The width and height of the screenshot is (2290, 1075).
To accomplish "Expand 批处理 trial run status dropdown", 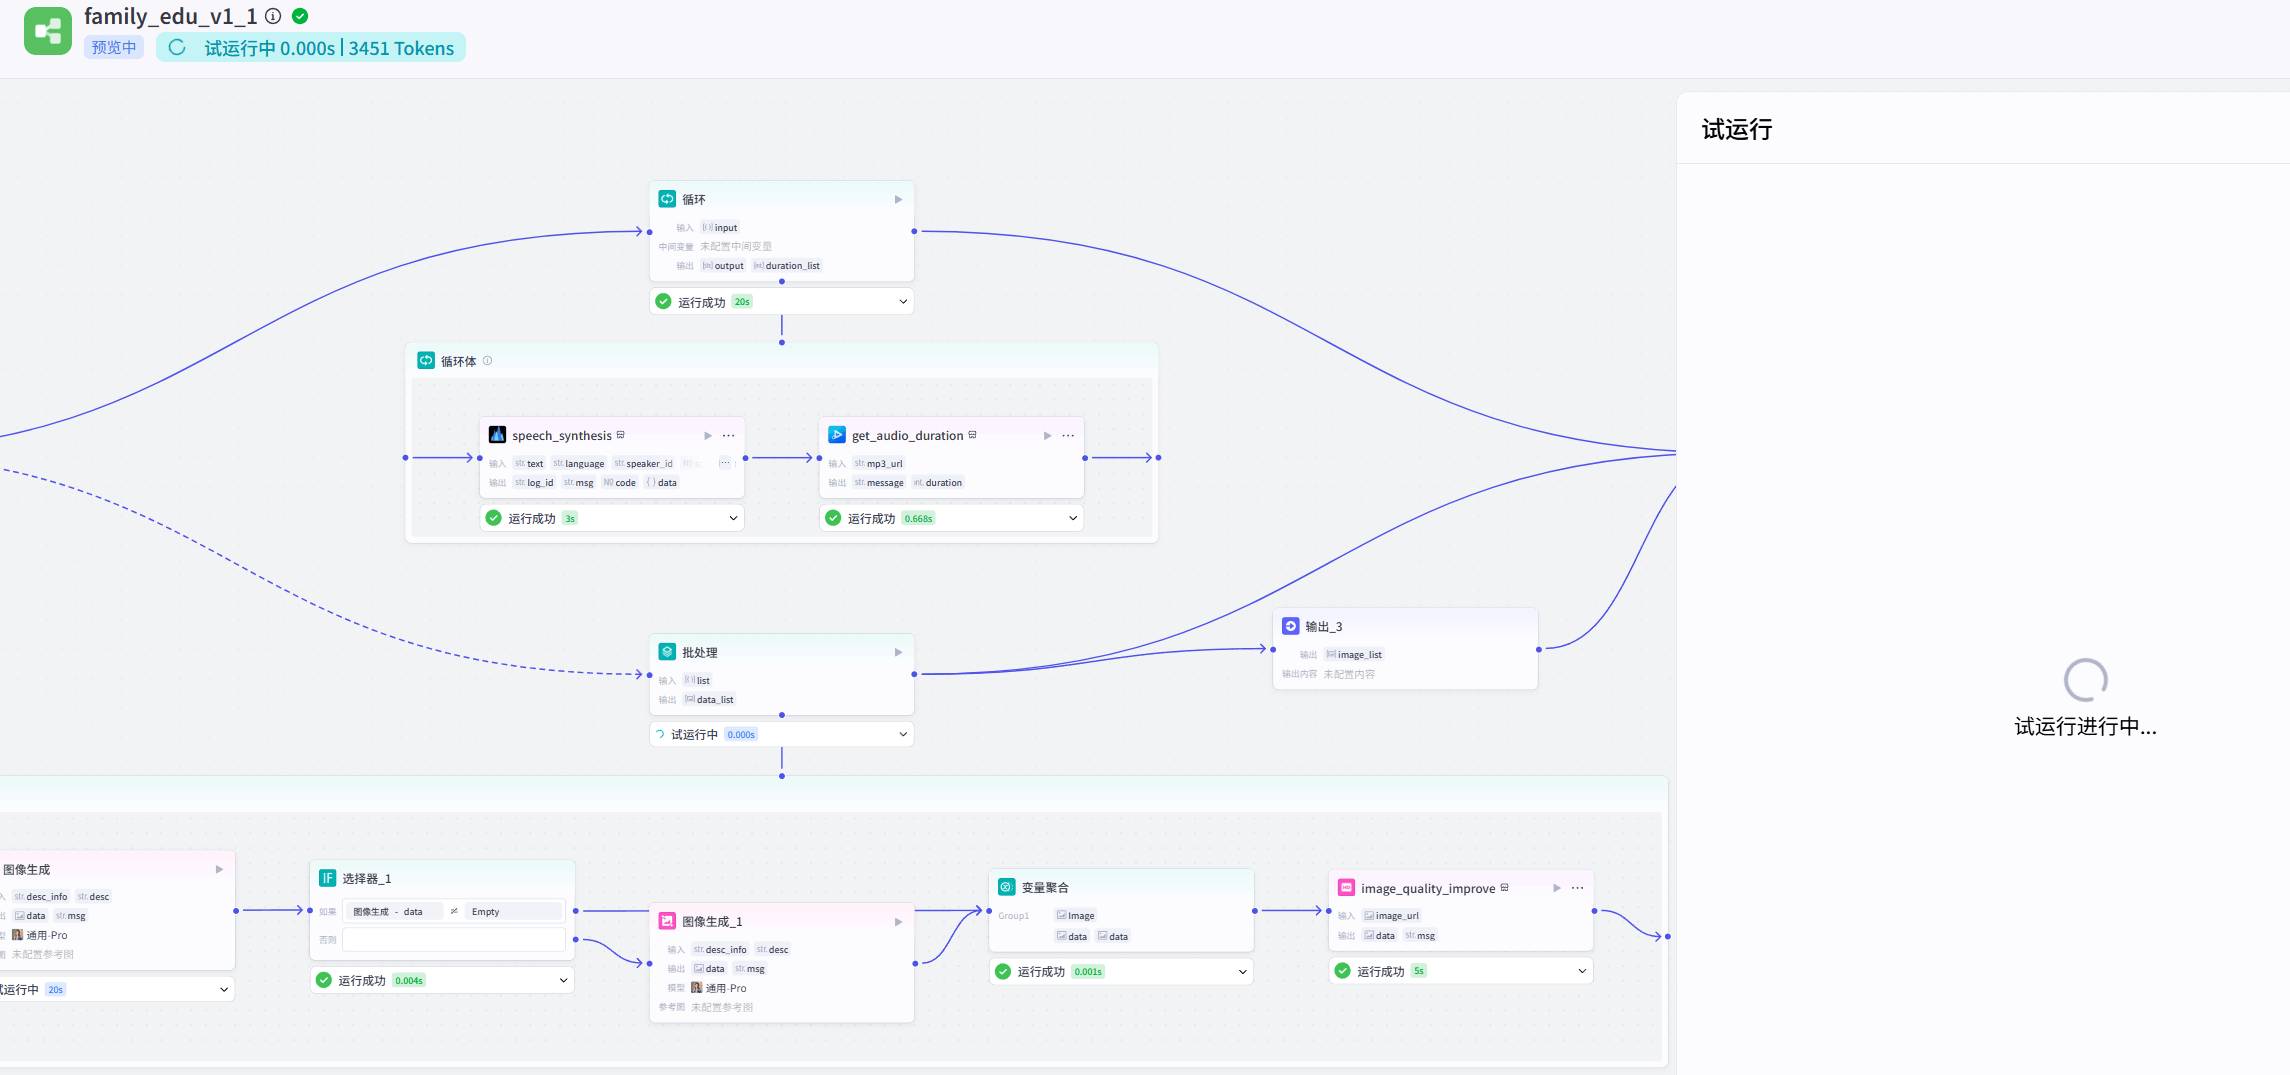I will click(x=902, y=734).
